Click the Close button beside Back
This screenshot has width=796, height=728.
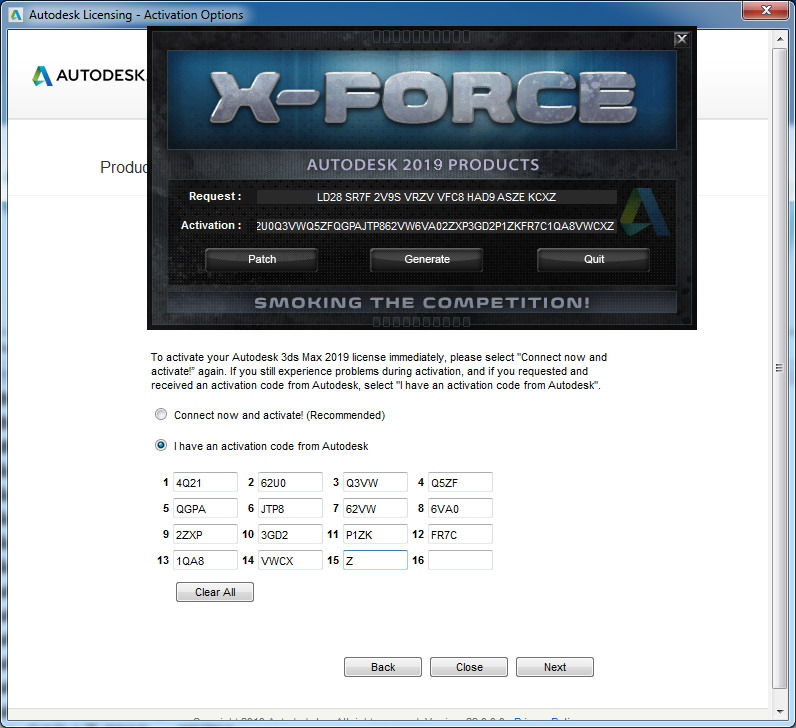pos(469,667)
